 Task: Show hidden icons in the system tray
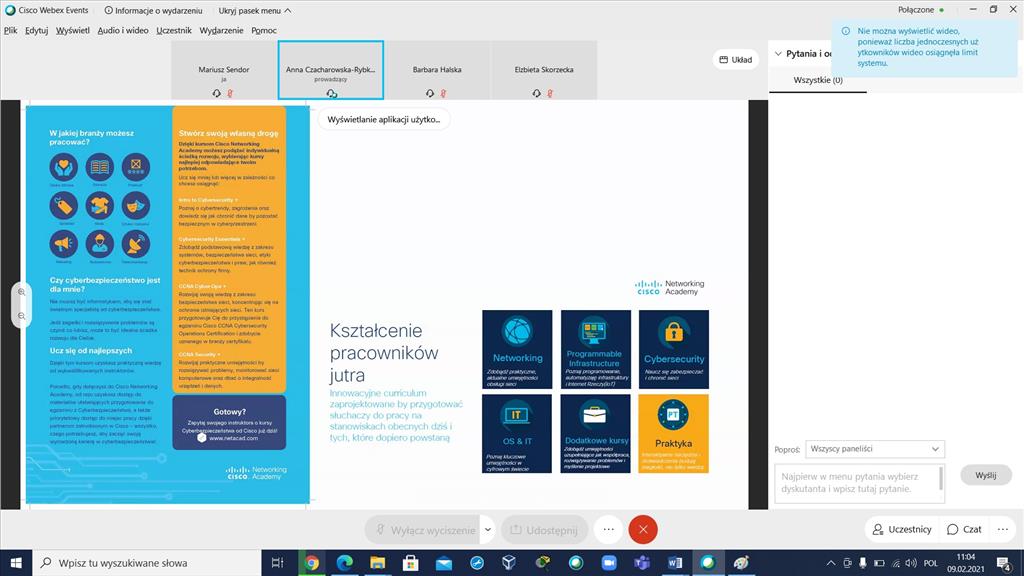pyautogui.click(x=831, y=563)
